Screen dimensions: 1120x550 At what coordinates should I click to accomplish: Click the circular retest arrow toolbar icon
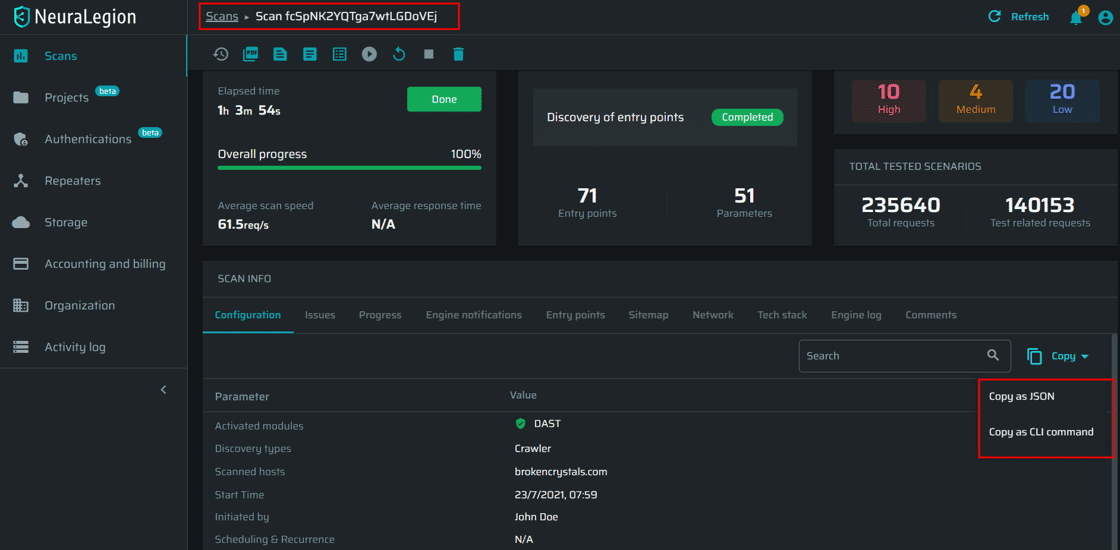click(399, 54)
